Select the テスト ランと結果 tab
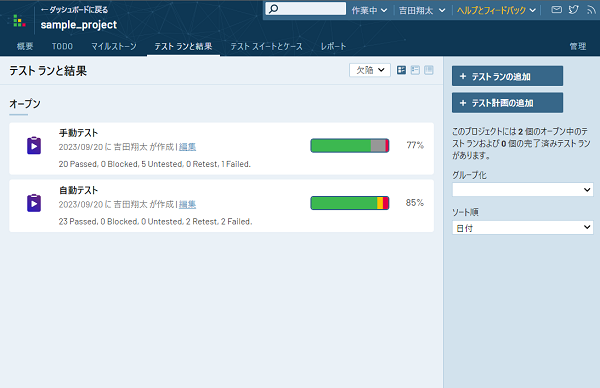This screenshot has height=388, width=600. point(183,46)
